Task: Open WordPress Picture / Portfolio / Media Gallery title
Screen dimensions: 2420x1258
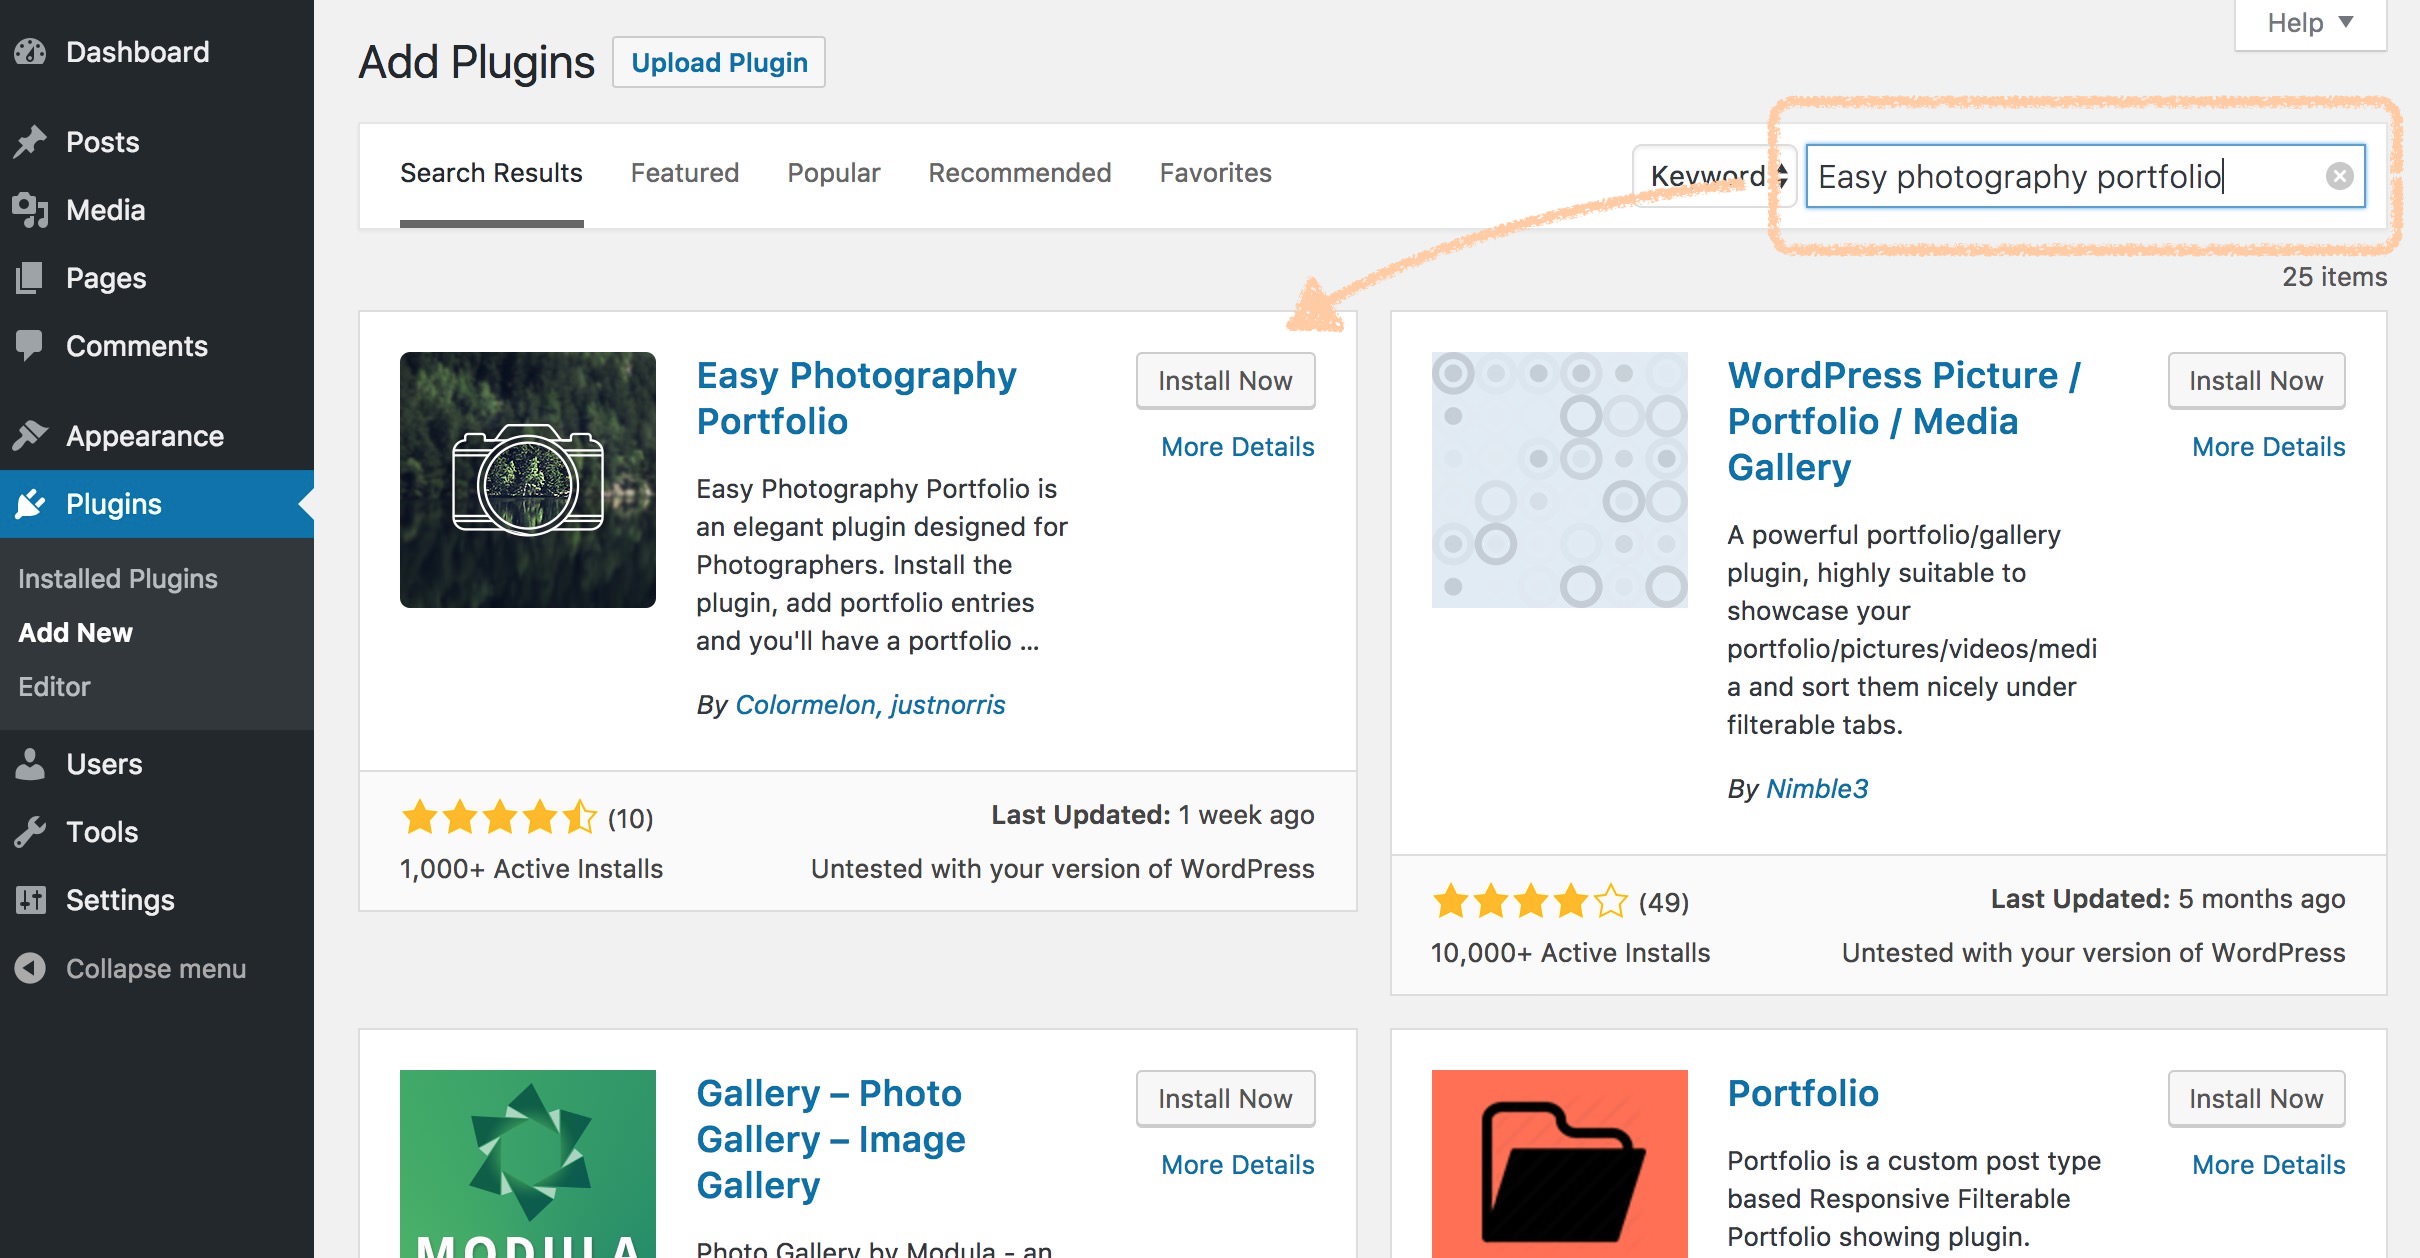Action: [x=1903, y=421]
